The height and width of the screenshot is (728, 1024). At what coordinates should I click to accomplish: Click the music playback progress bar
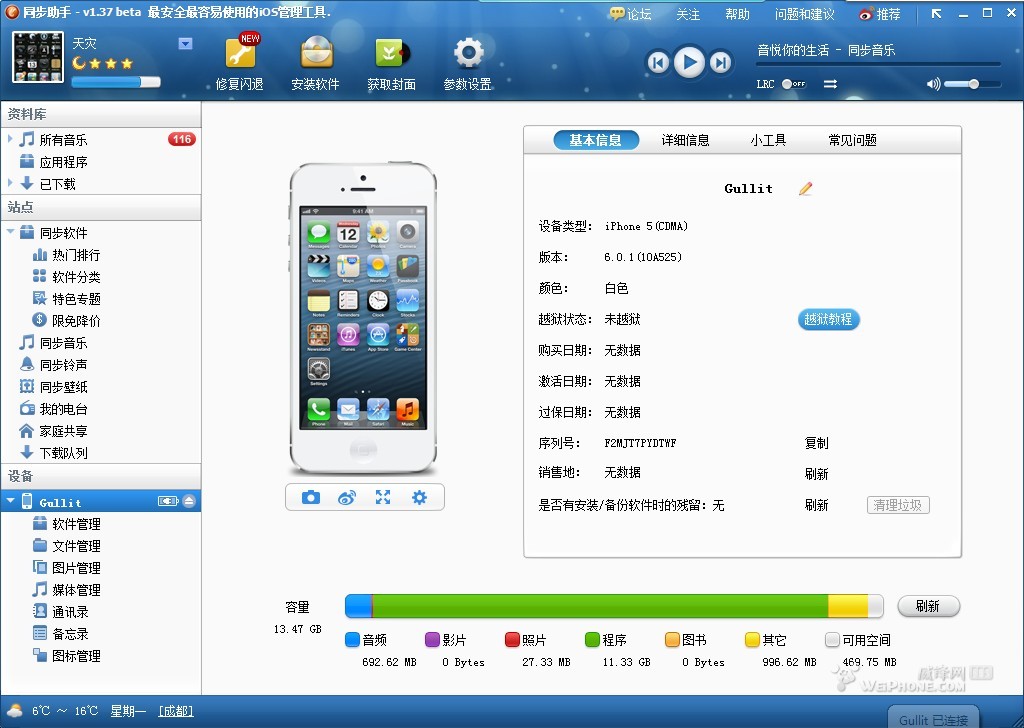pyautogui.click(x=878, y=65)
